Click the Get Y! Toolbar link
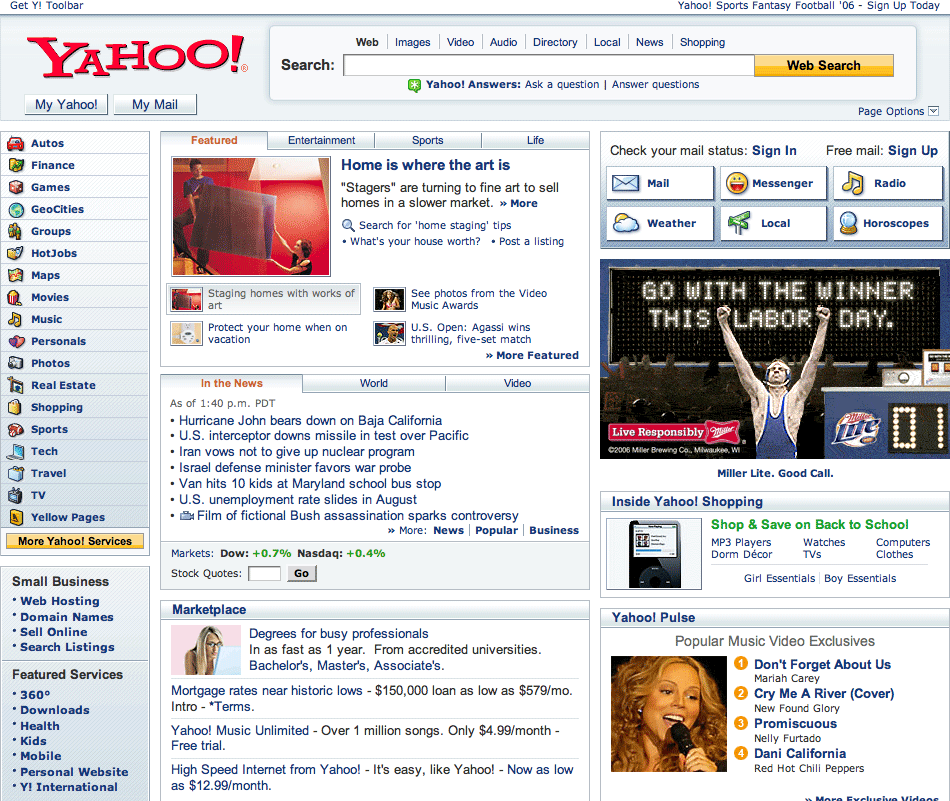Image resolution: width=950 pixels, height=801 pixels. pyautogui.click(x=47, y=5)
